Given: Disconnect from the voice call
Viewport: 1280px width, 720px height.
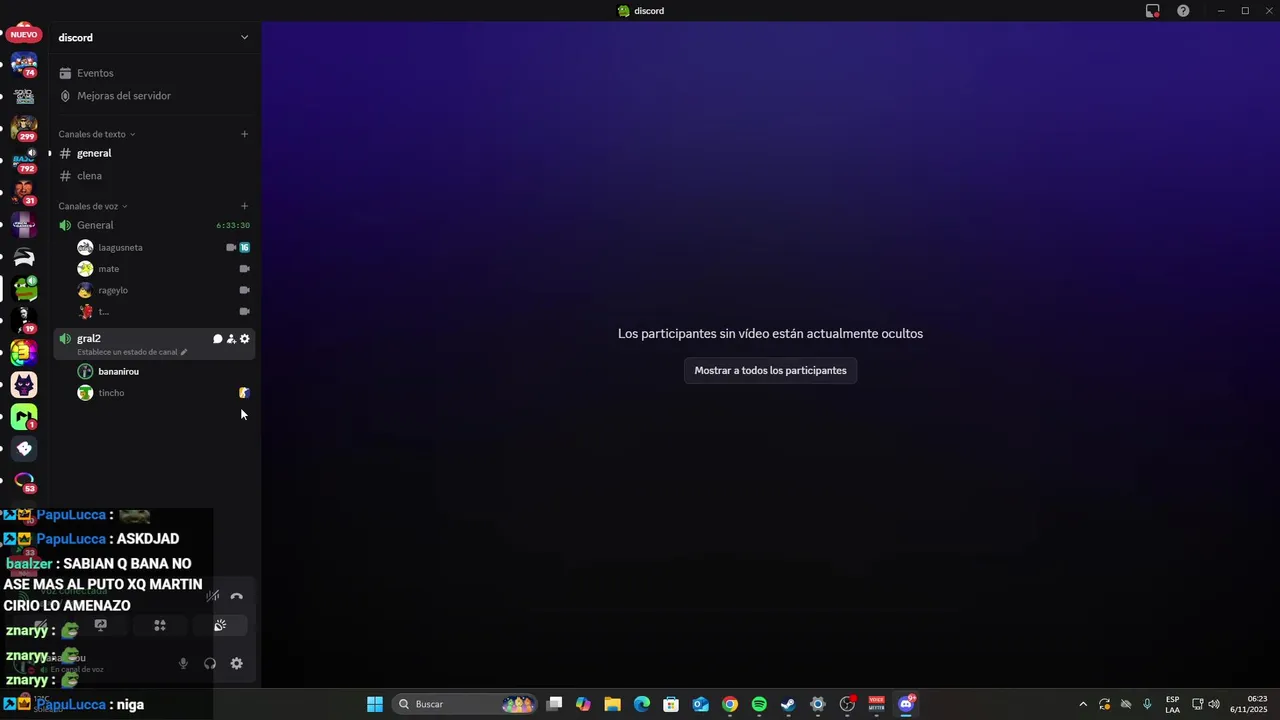Looking at the screenshot, I should pos(237,596).
